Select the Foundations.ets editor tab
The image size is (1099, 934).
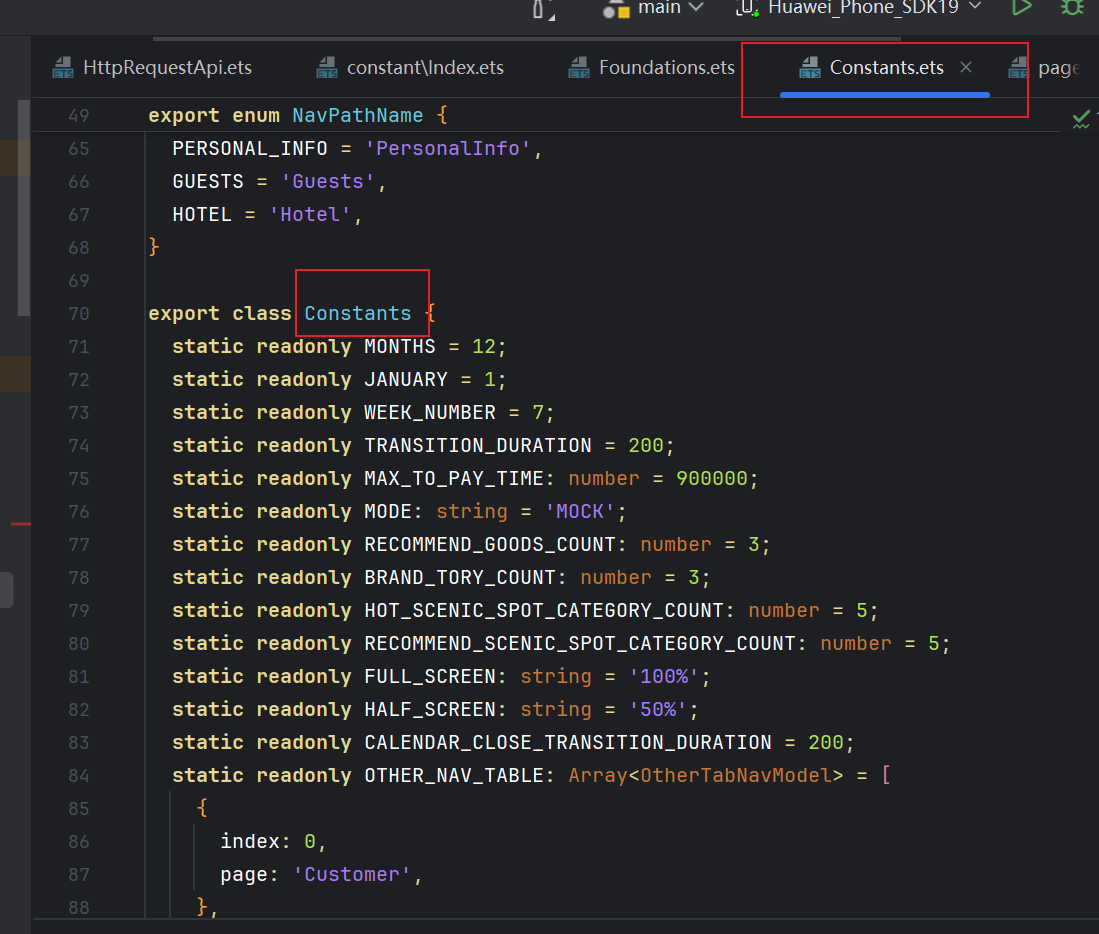(x=666, y=68)
